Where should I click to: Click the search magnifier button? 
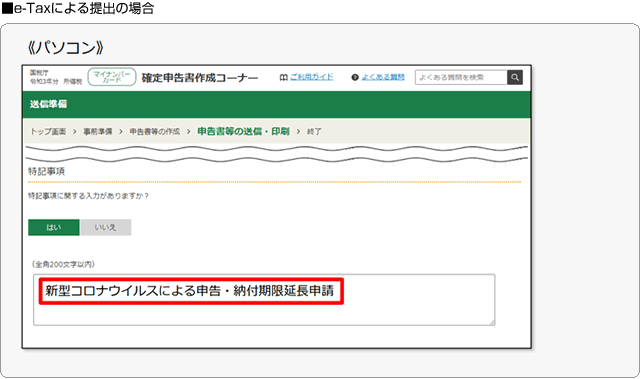(515, 77)
